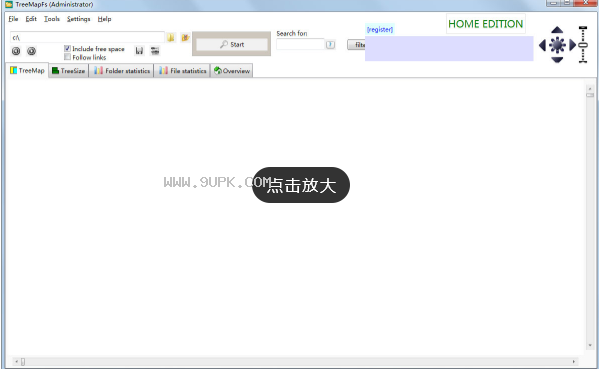Click the pan right arrow in navigation control
Image resolution: width=599 pixels, height=369 pixels.
(x=572, y=45)
